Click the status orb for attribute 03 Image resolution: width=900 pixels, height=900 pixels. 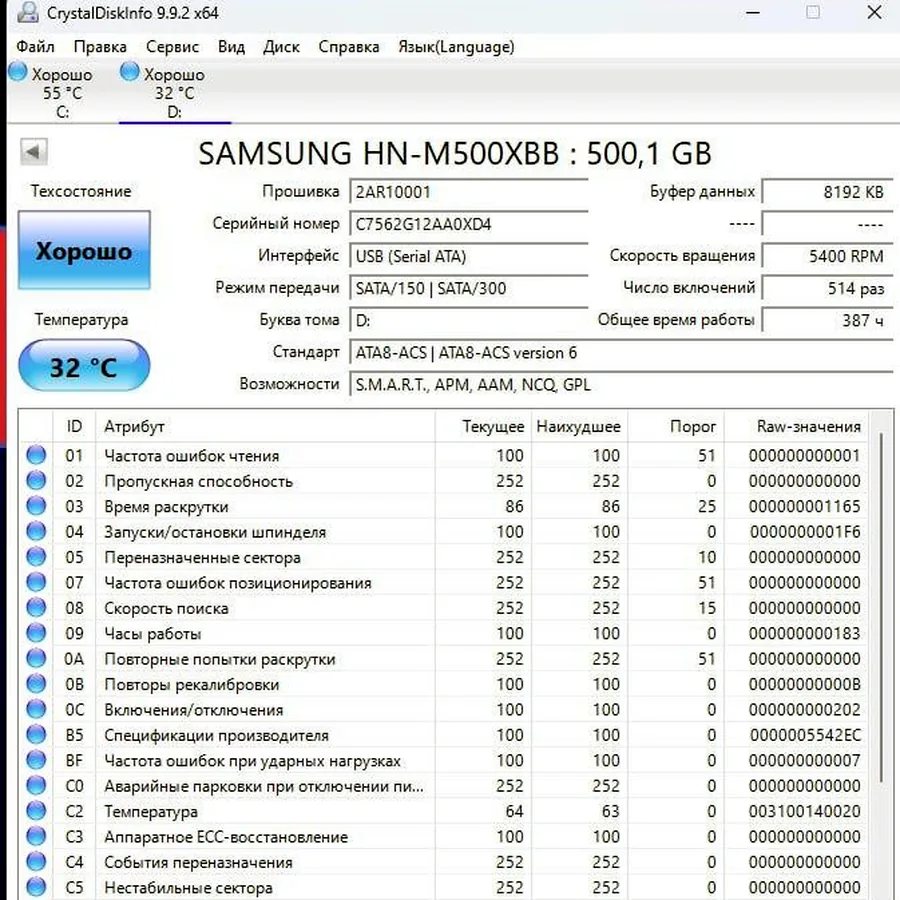(x=36, y=506)
